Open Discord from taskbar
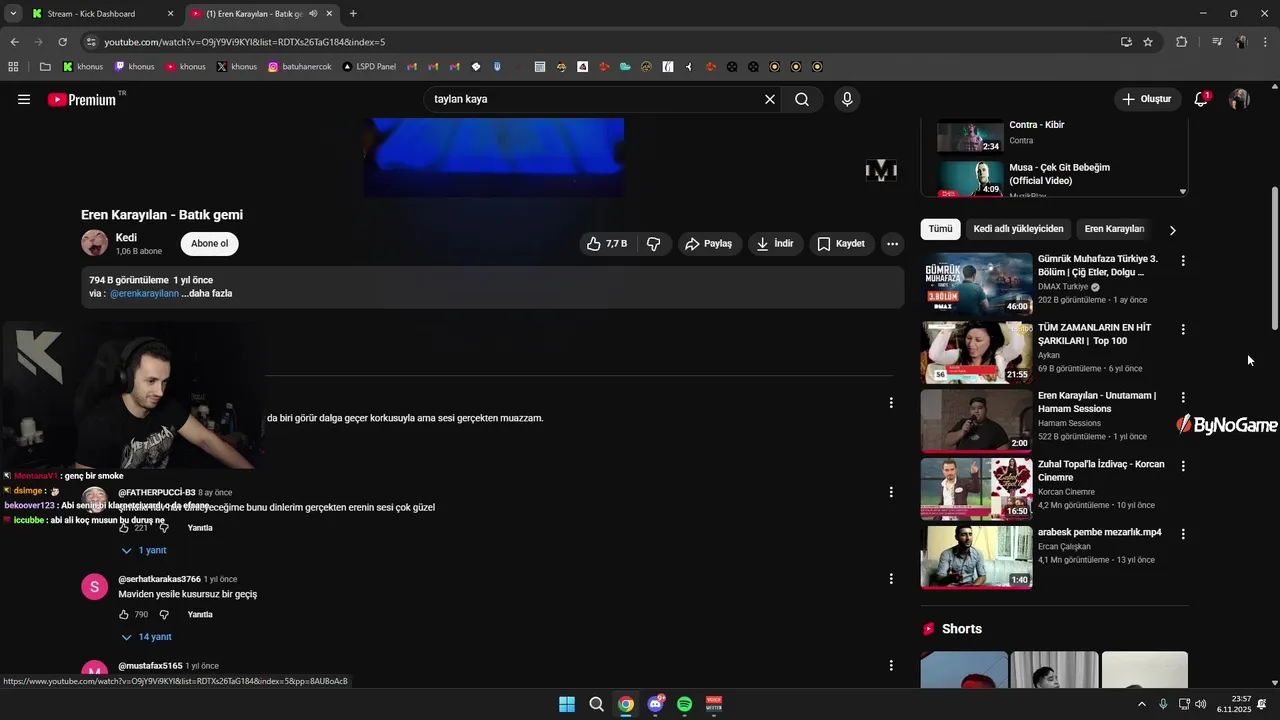Screen dimensions: 1280x720 point(655,704)
